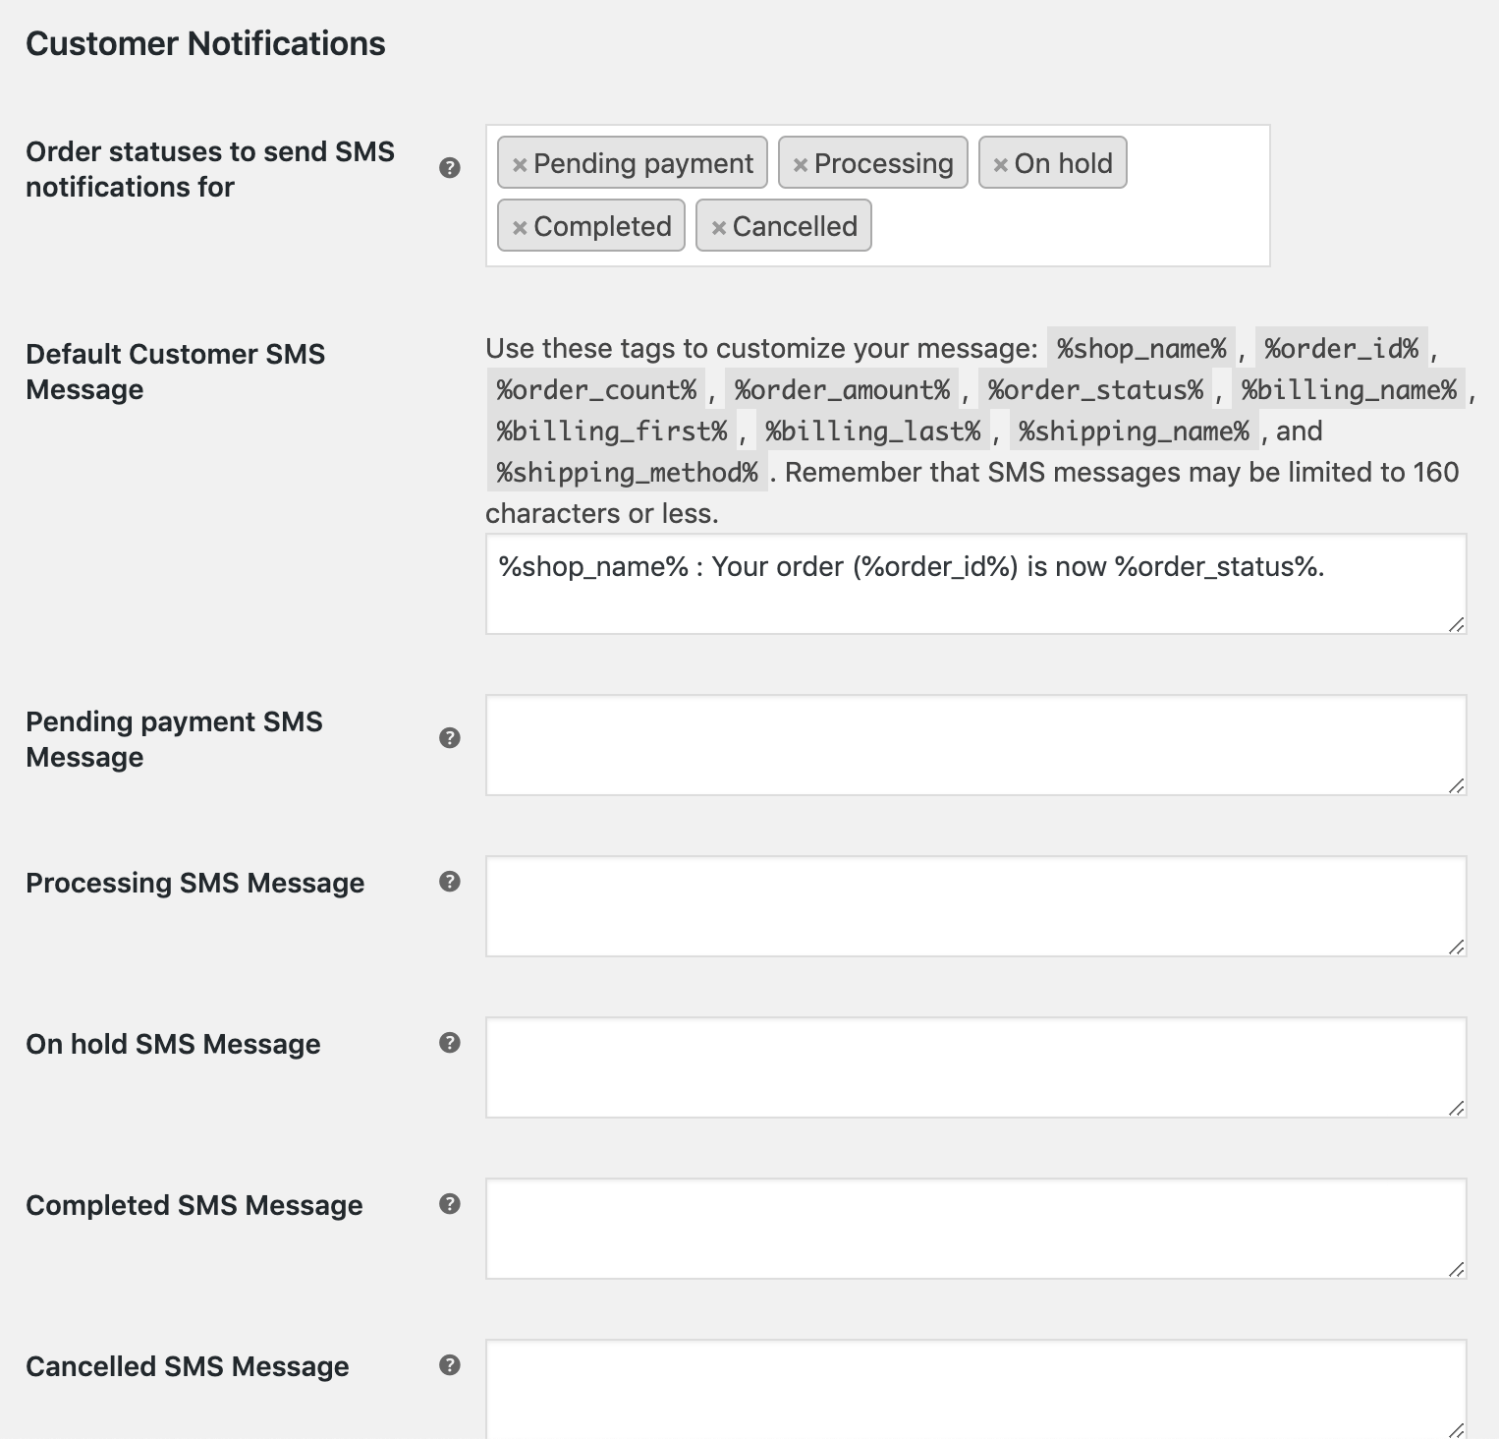Click the Processing SMS Message textarea

click(x=975, y=905)
